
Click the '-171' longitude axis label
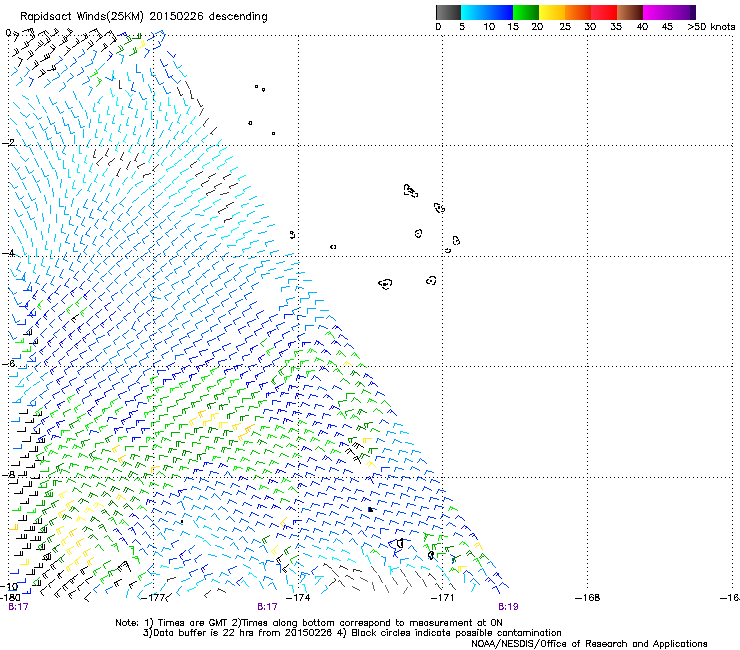pos(442,598)
